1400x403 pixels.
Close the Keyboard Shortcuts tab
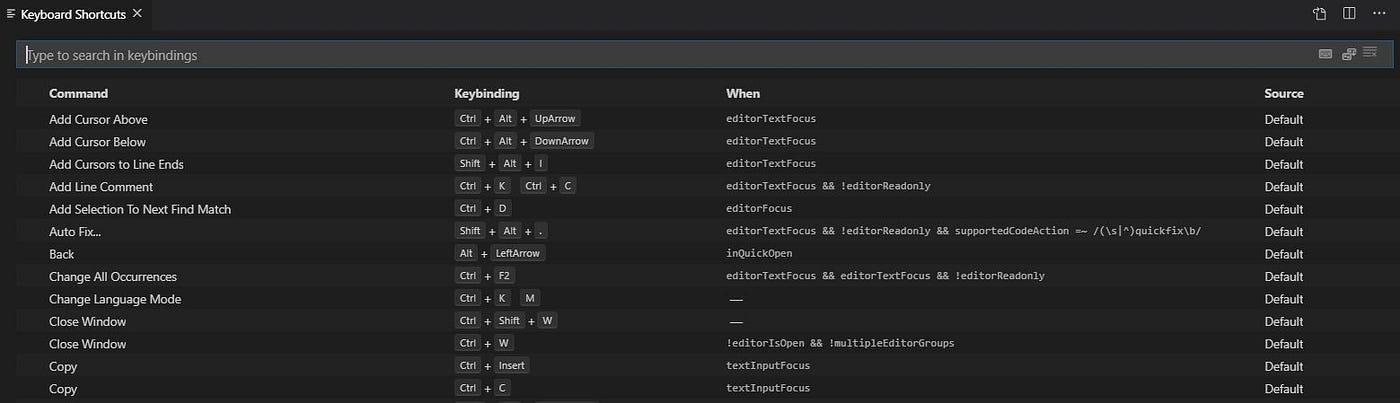[x=137, y=14]
